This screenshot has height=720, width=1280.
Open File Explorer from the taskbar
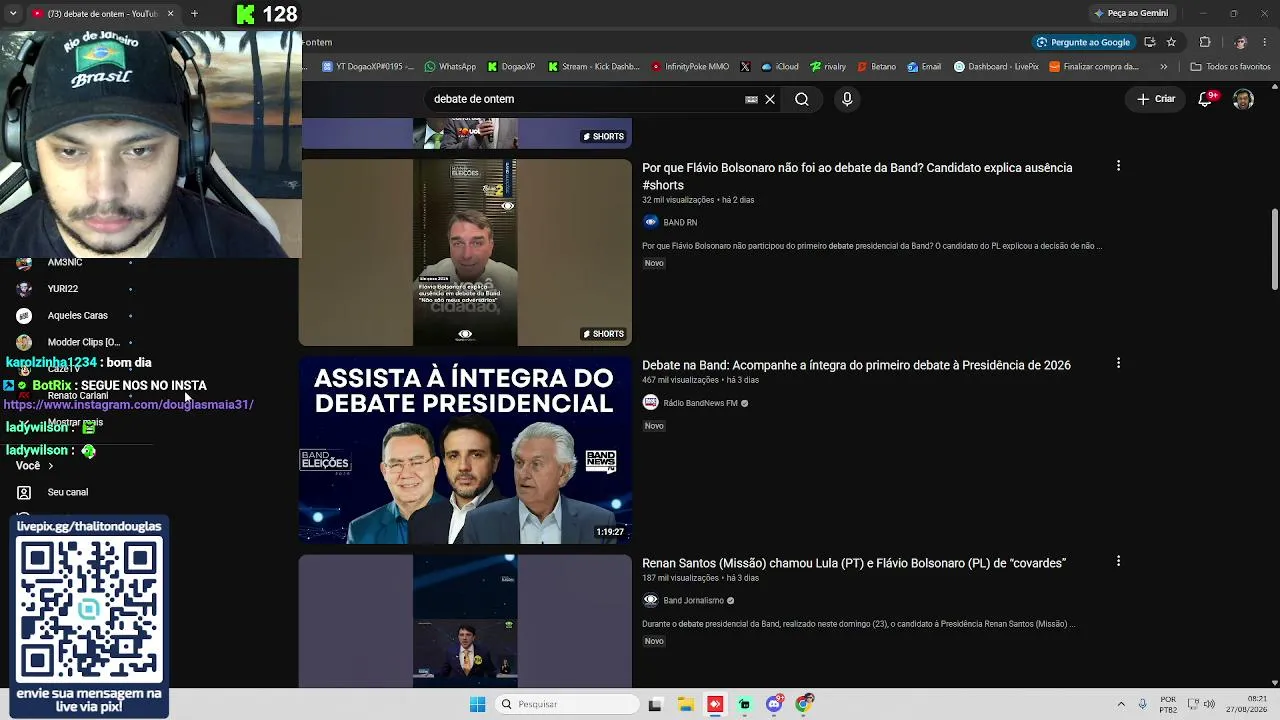tap(685, 704)
